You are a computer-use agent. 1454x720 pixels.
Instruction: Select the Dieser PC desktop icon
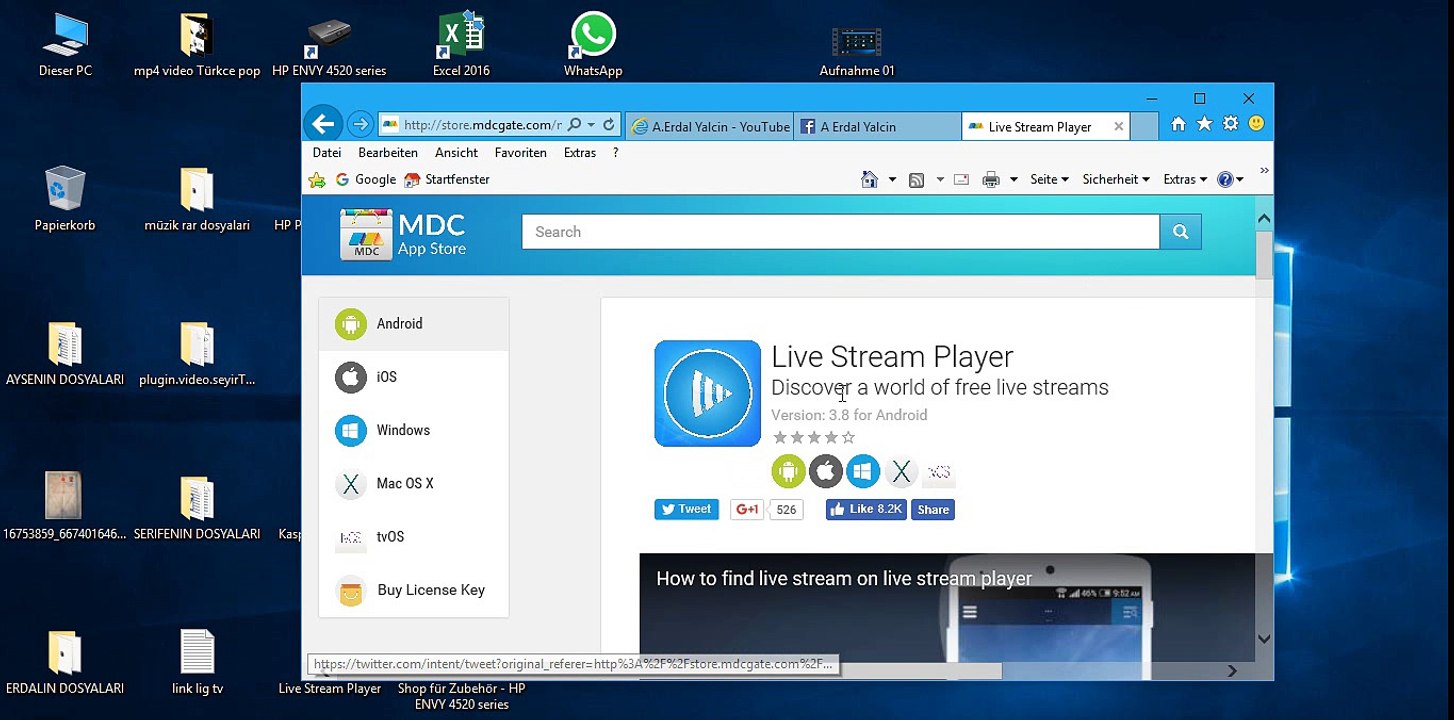65,45
